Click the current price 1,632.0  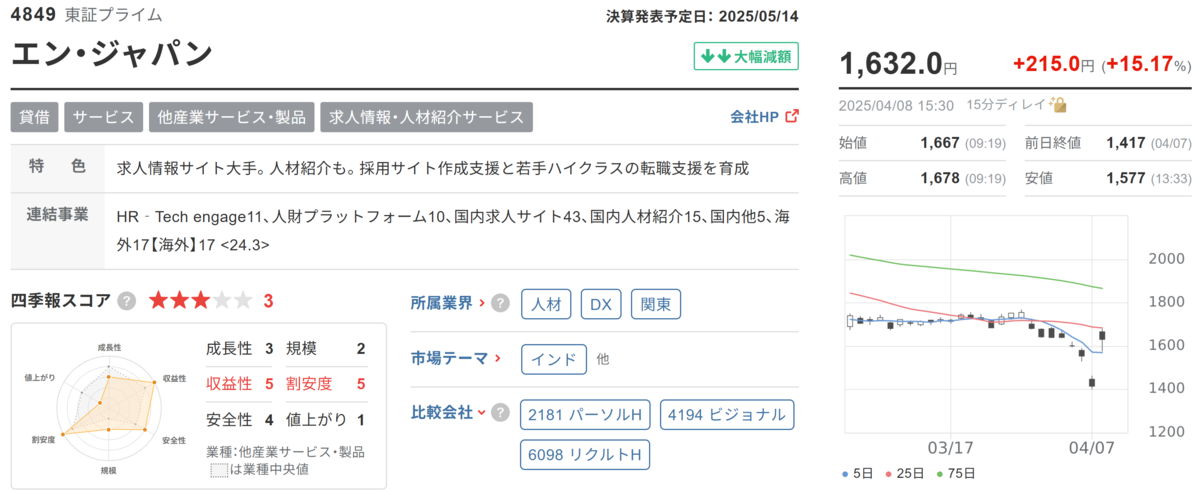pyautogui.click(x=890, y=65)
